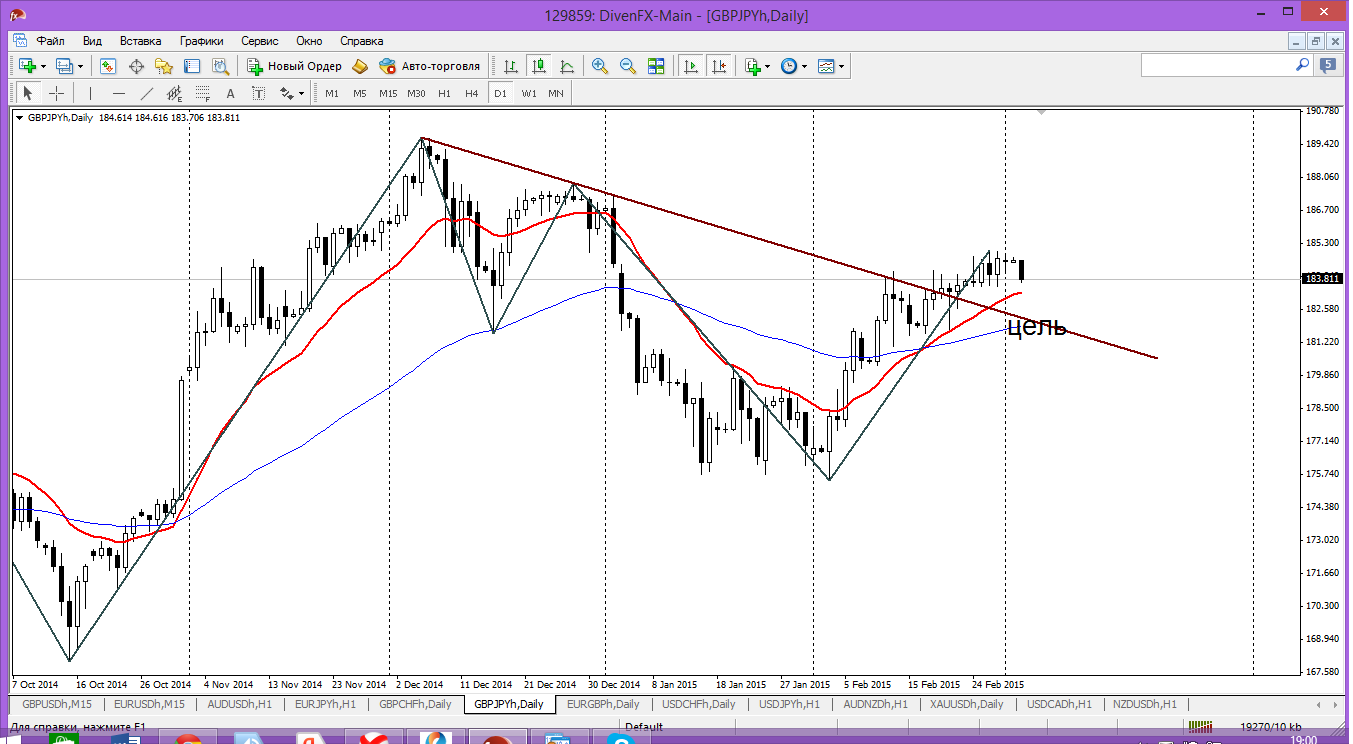Click the Новый Ордер button
Screen dimensions: 1353x744
point(294,66)
